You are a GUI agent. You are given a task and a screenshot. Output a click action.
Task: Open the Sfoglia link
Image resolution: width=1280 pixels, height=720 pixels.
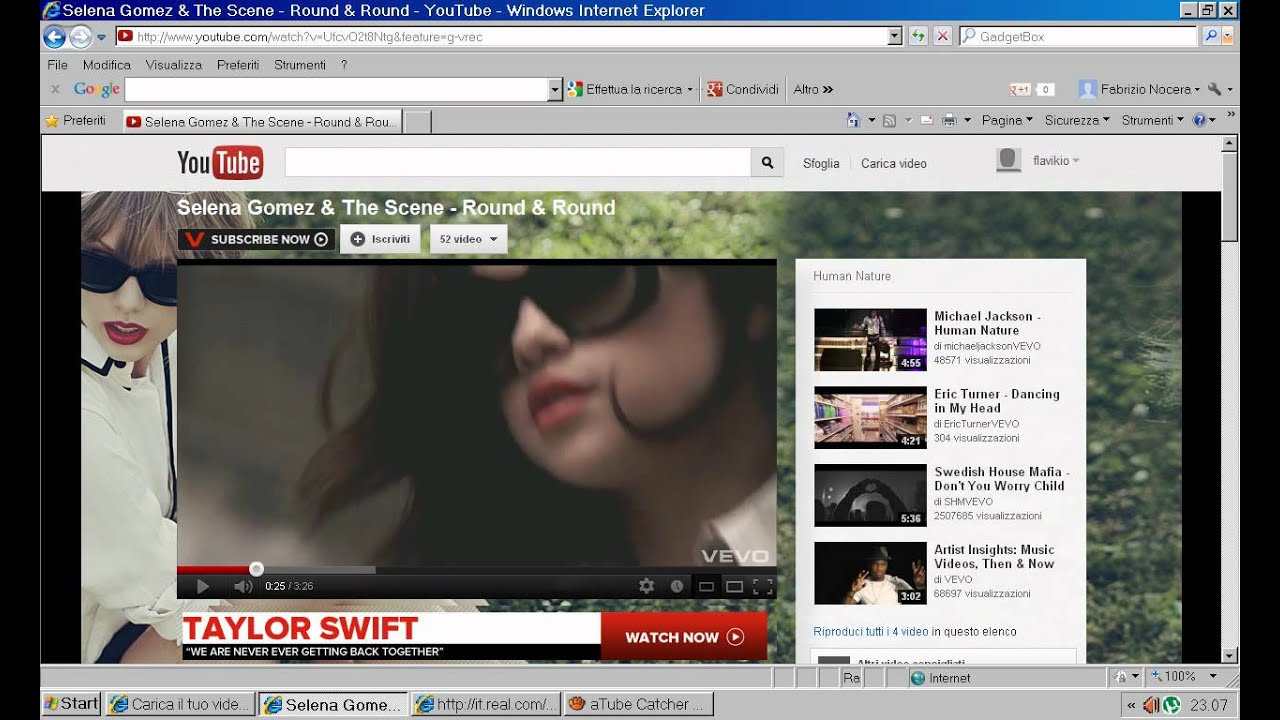point(821,163)
